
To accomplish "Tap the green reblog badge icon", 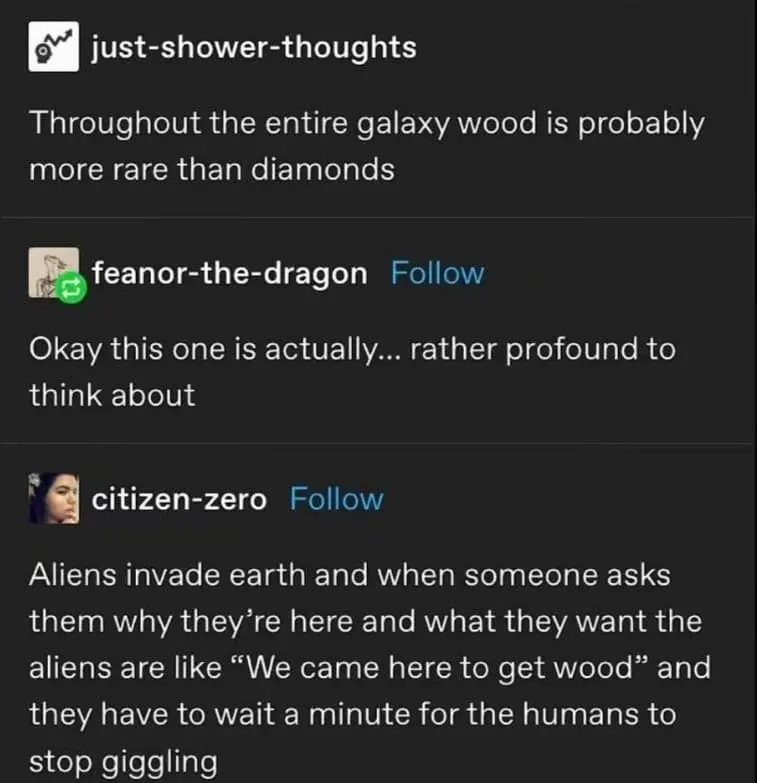I will tap(71, 288).
